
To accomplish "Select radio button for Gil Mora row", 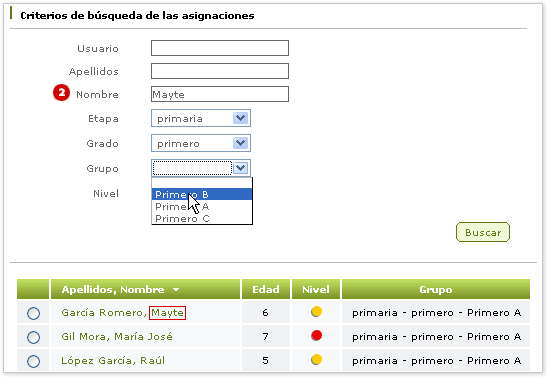I will [33, 337].
